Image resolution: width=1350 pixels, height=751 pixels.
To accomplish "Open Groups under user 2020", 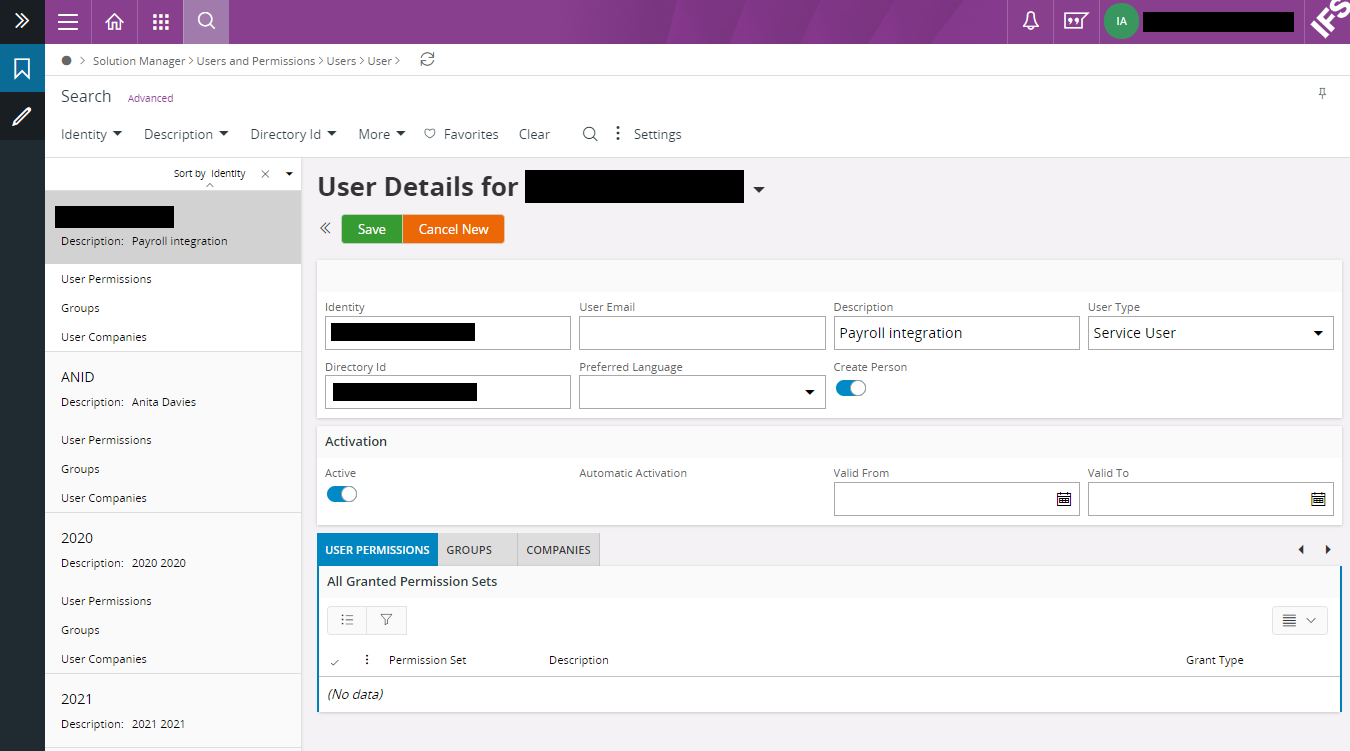I will (80, 630).
